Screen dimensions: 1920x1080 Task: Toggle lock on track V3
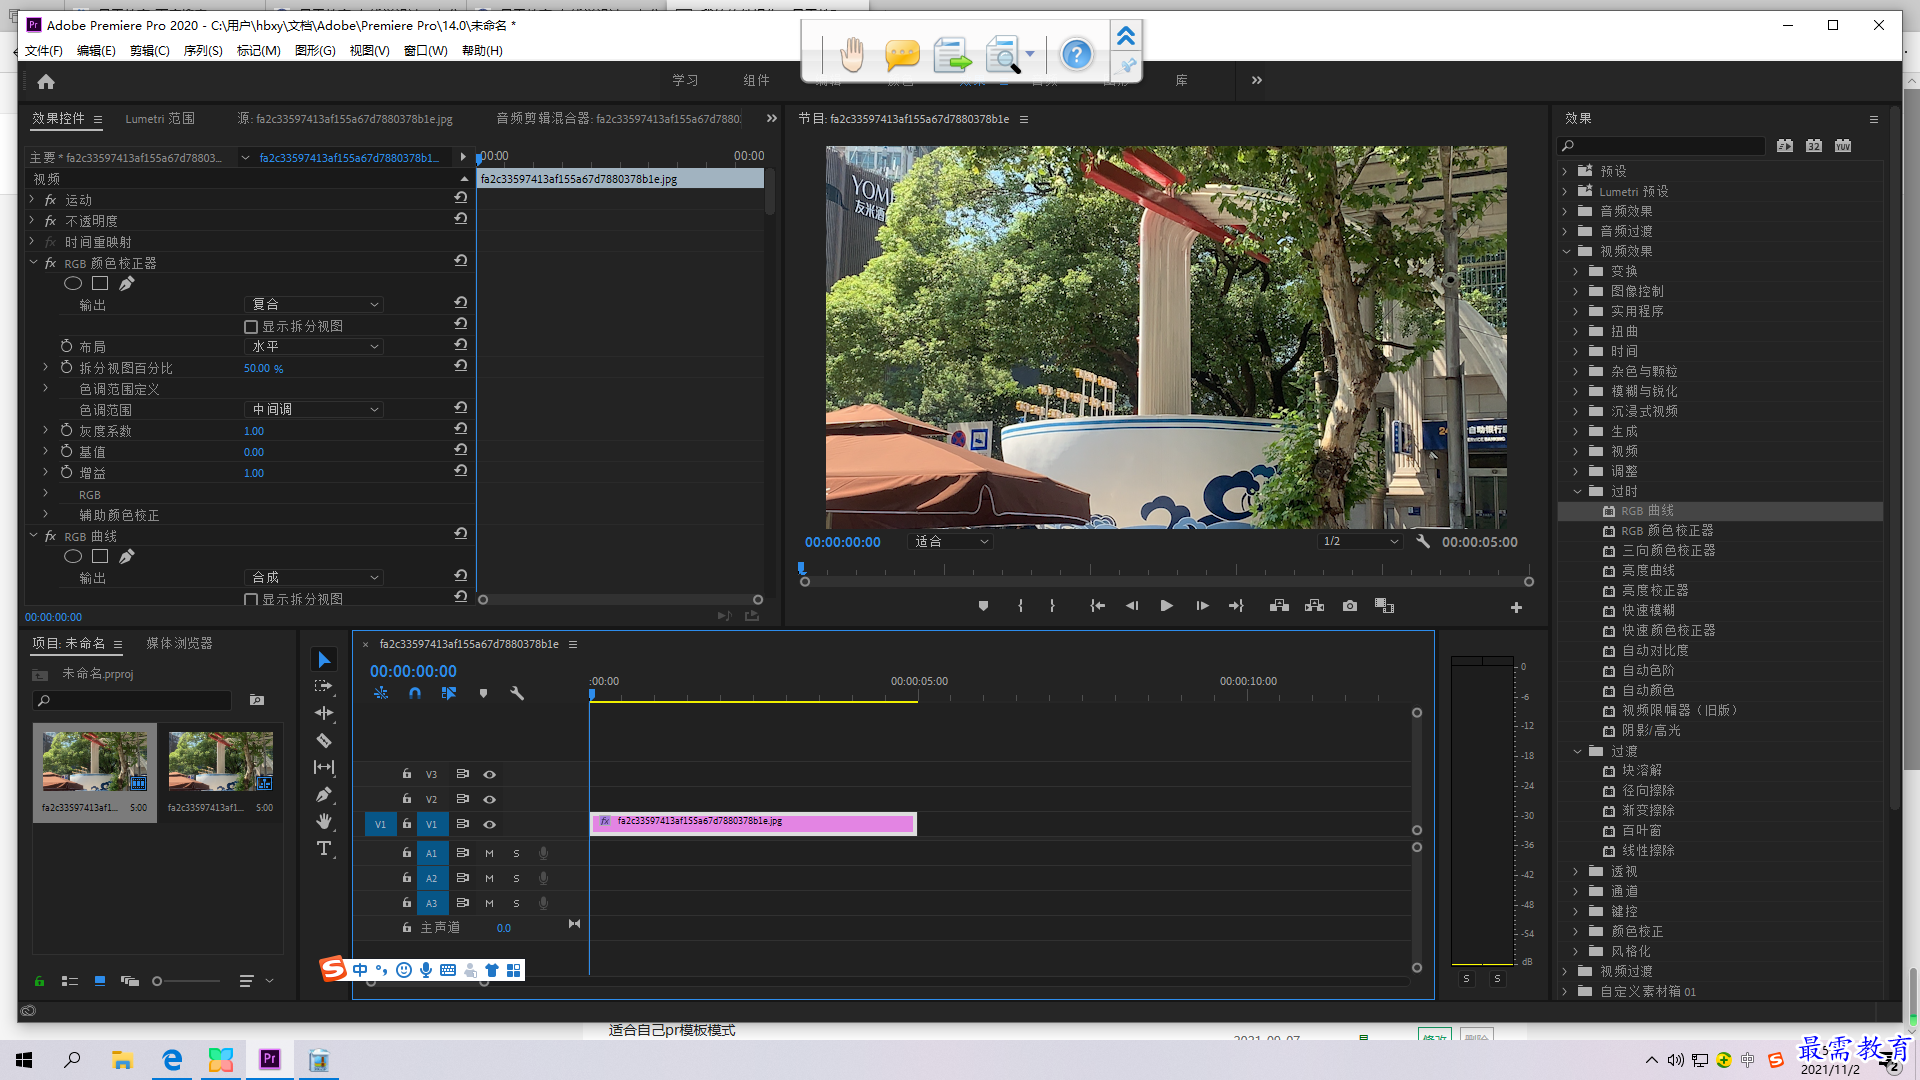[x=407, y=774]
